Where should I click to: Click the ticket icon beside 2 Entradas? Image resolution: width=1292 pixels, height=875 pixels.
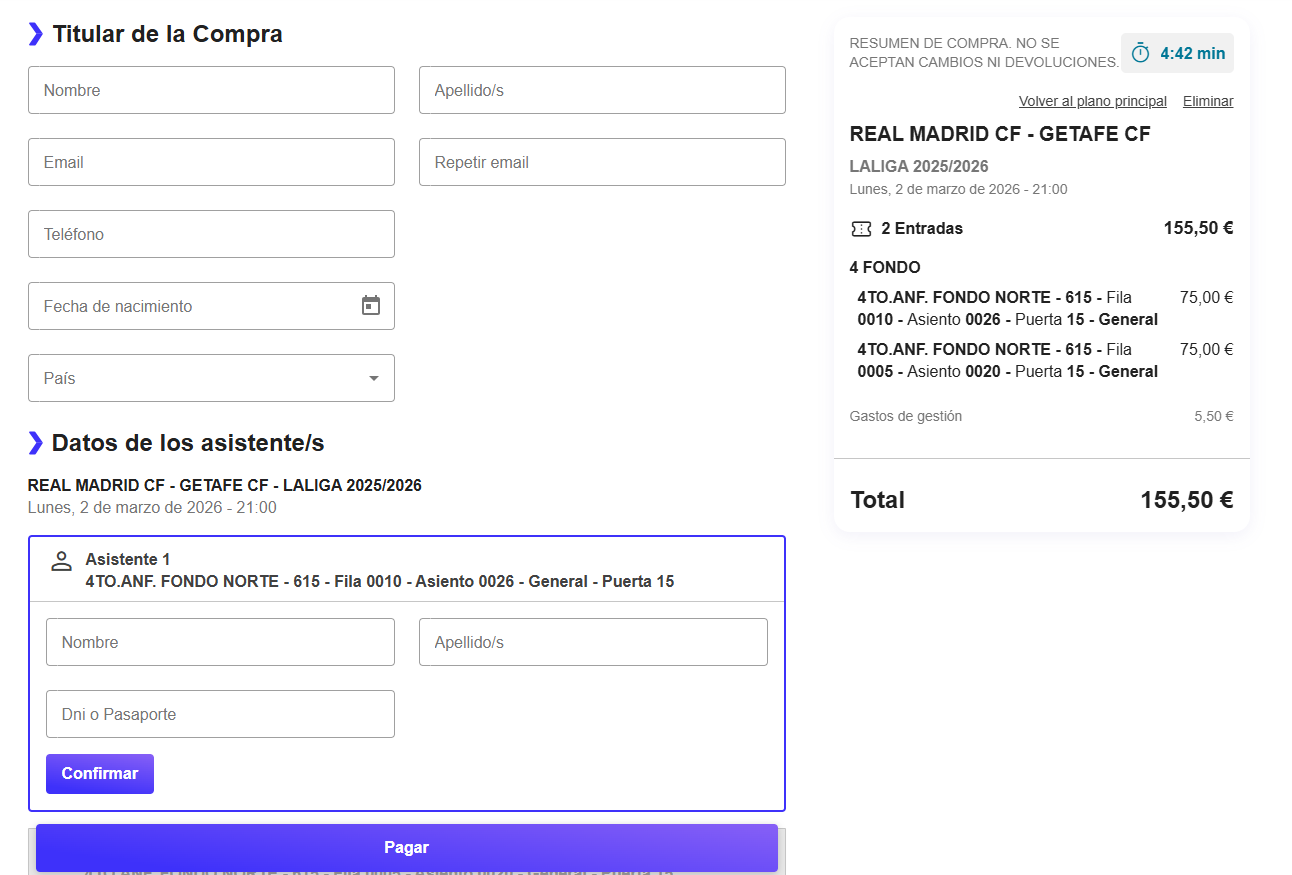click(x=861, y=229)
